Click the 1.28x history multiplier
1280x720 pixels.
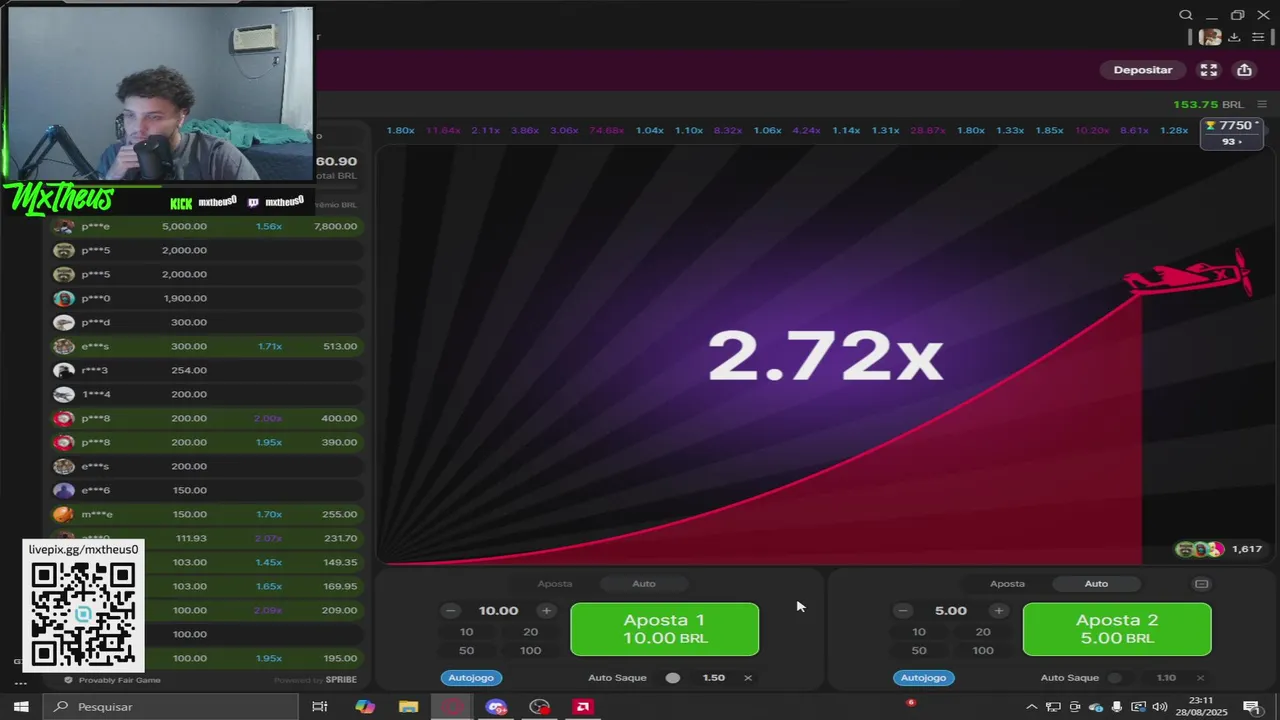tap(1174, 131)
